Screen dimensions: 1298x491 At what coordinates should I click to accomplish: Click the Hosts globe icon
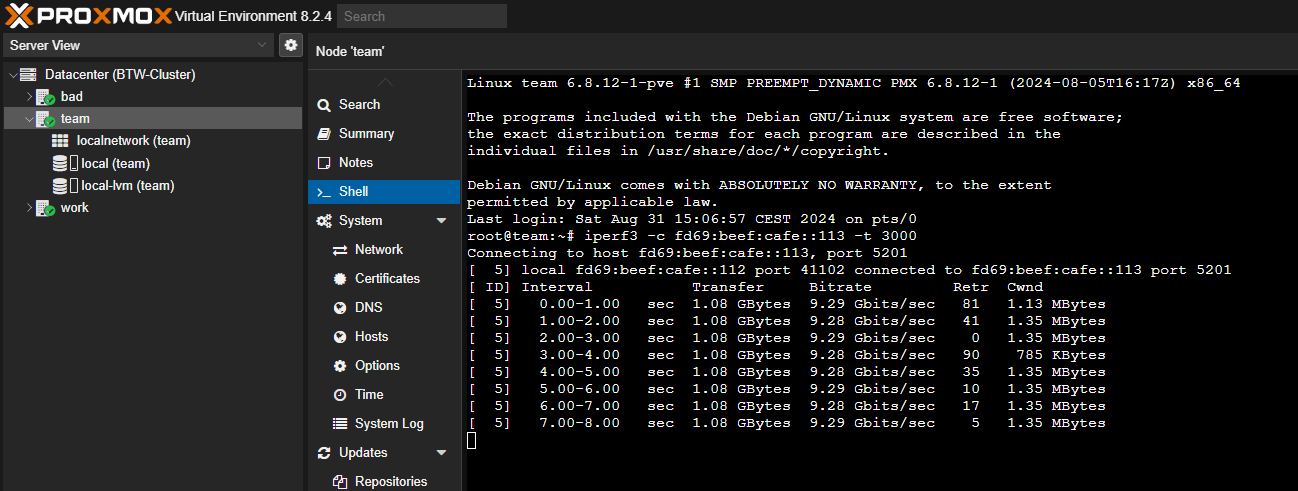[x=340, y=337]
